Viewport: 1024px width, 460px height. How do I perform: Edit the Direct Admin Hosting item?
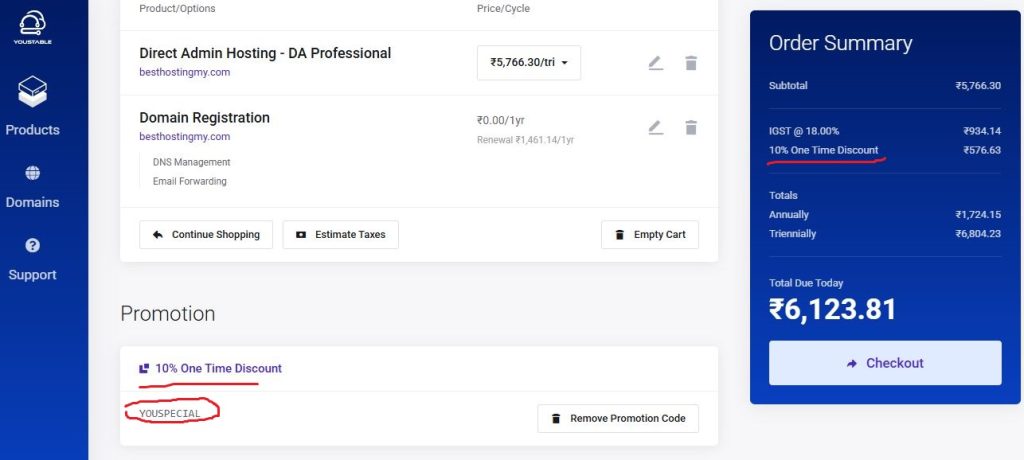pyautogui.click(x=656, y=63)
